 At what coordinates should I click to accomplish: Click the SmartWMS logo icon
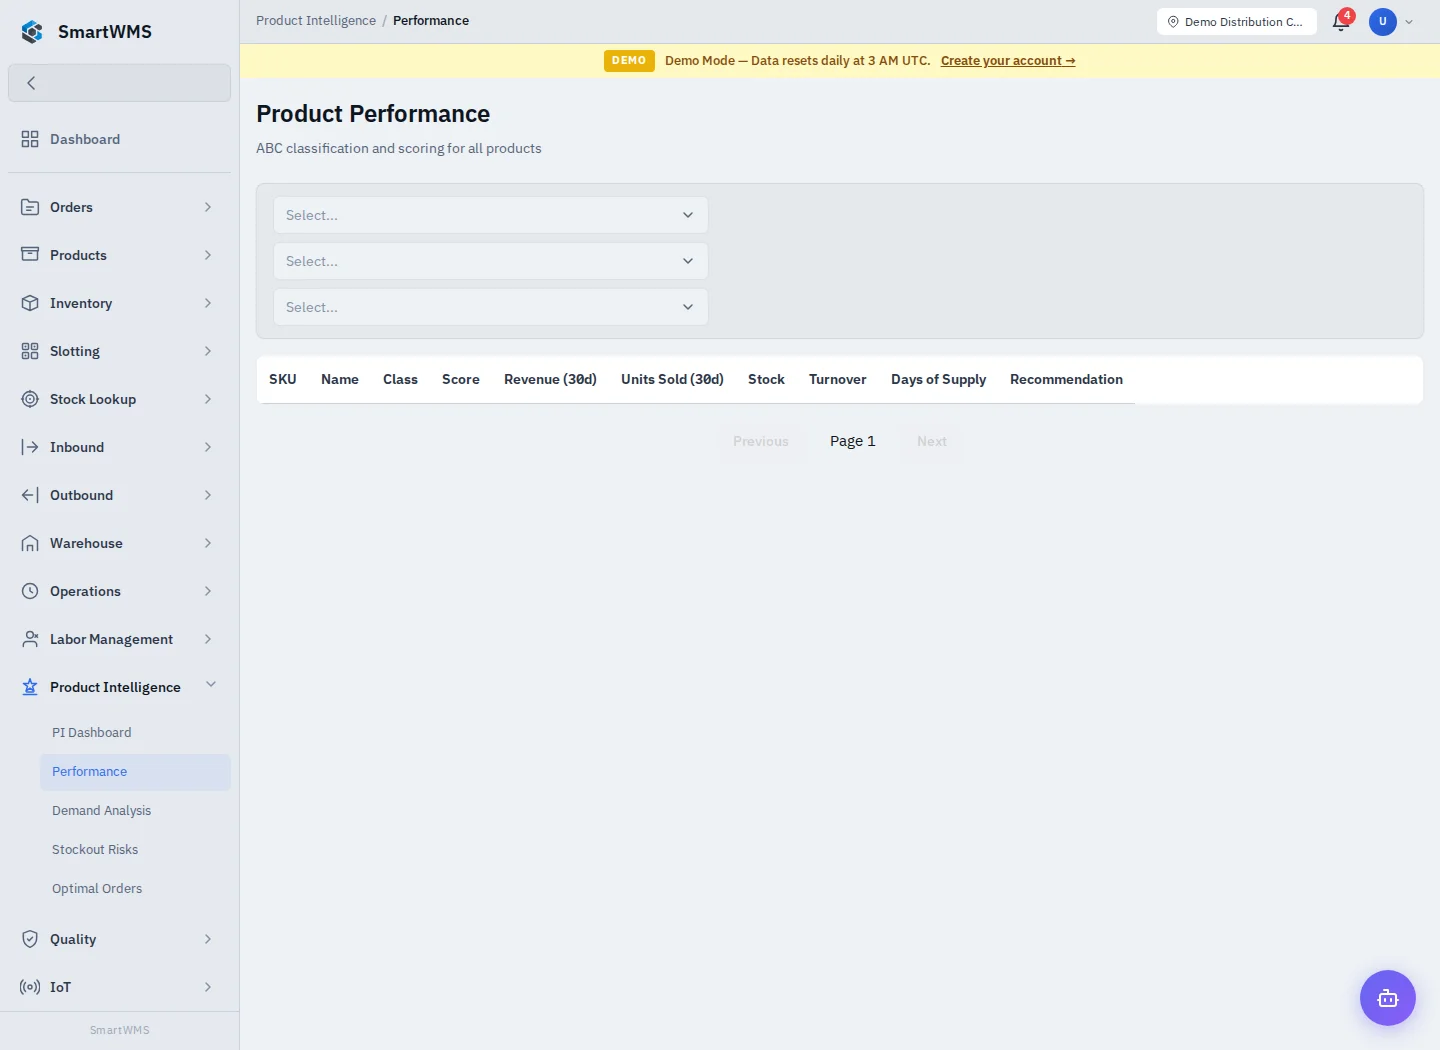coord(32,32)
